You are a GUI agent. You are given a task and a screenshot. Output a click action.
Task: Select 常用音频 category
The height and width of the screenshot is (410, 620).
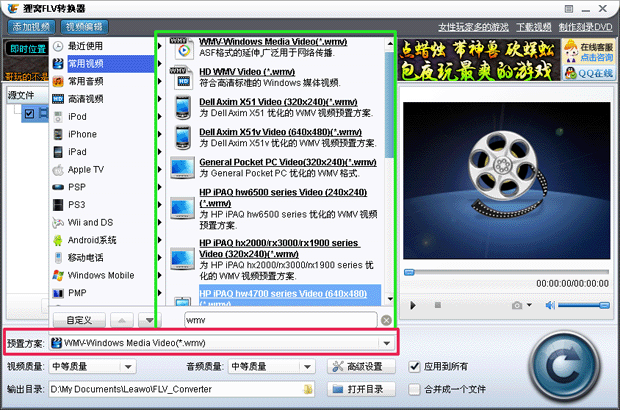[103, 81]
